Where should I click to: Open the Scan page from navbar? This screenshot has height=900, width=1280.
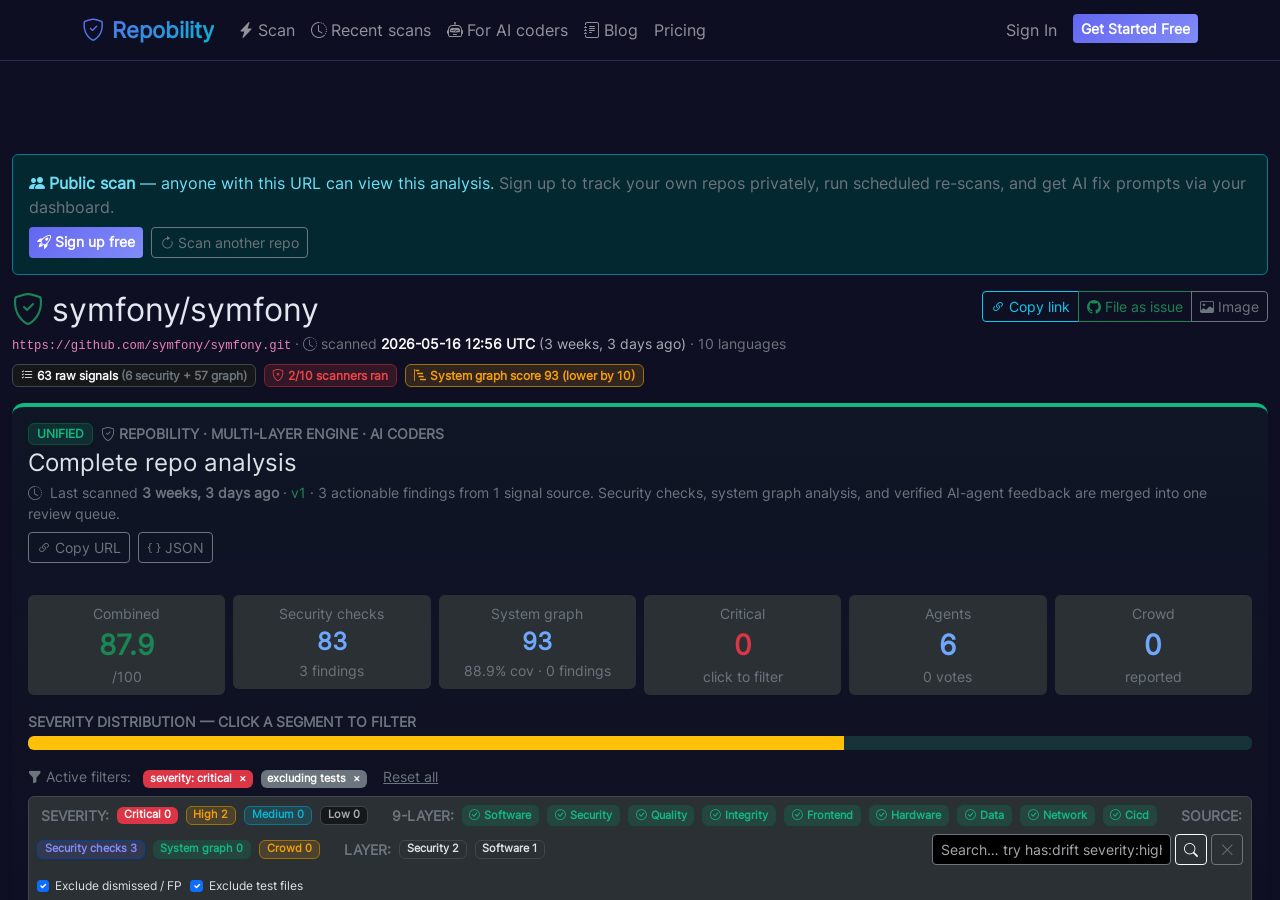click(x=267, y=30)
